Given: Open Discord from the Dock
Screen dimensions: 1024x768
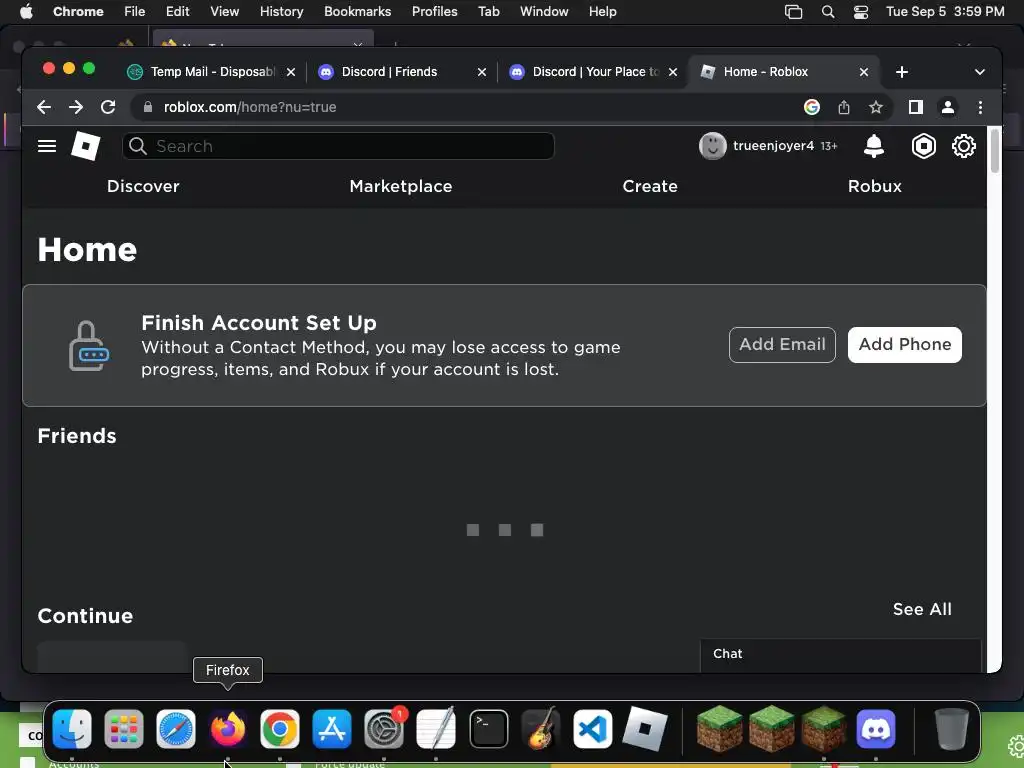Looking at the screenshot, I should (x=876, y=728).
